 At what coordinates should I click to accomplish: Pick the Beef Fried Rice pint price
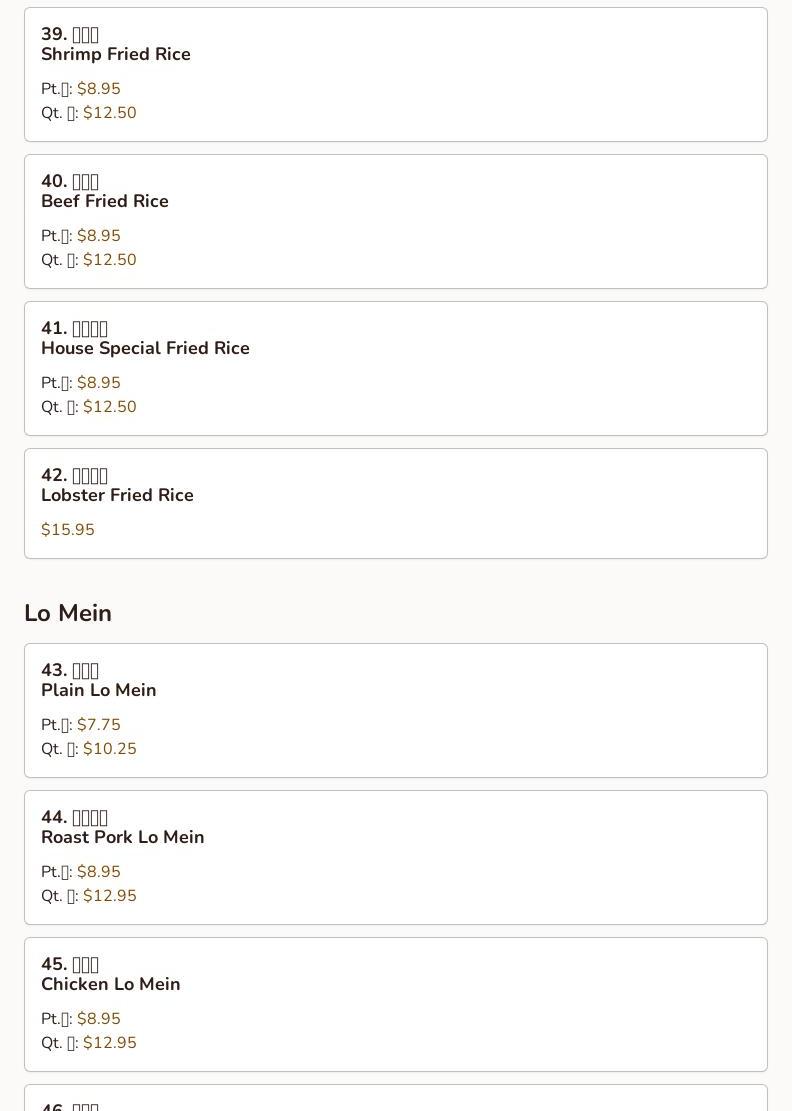point(99,236)
